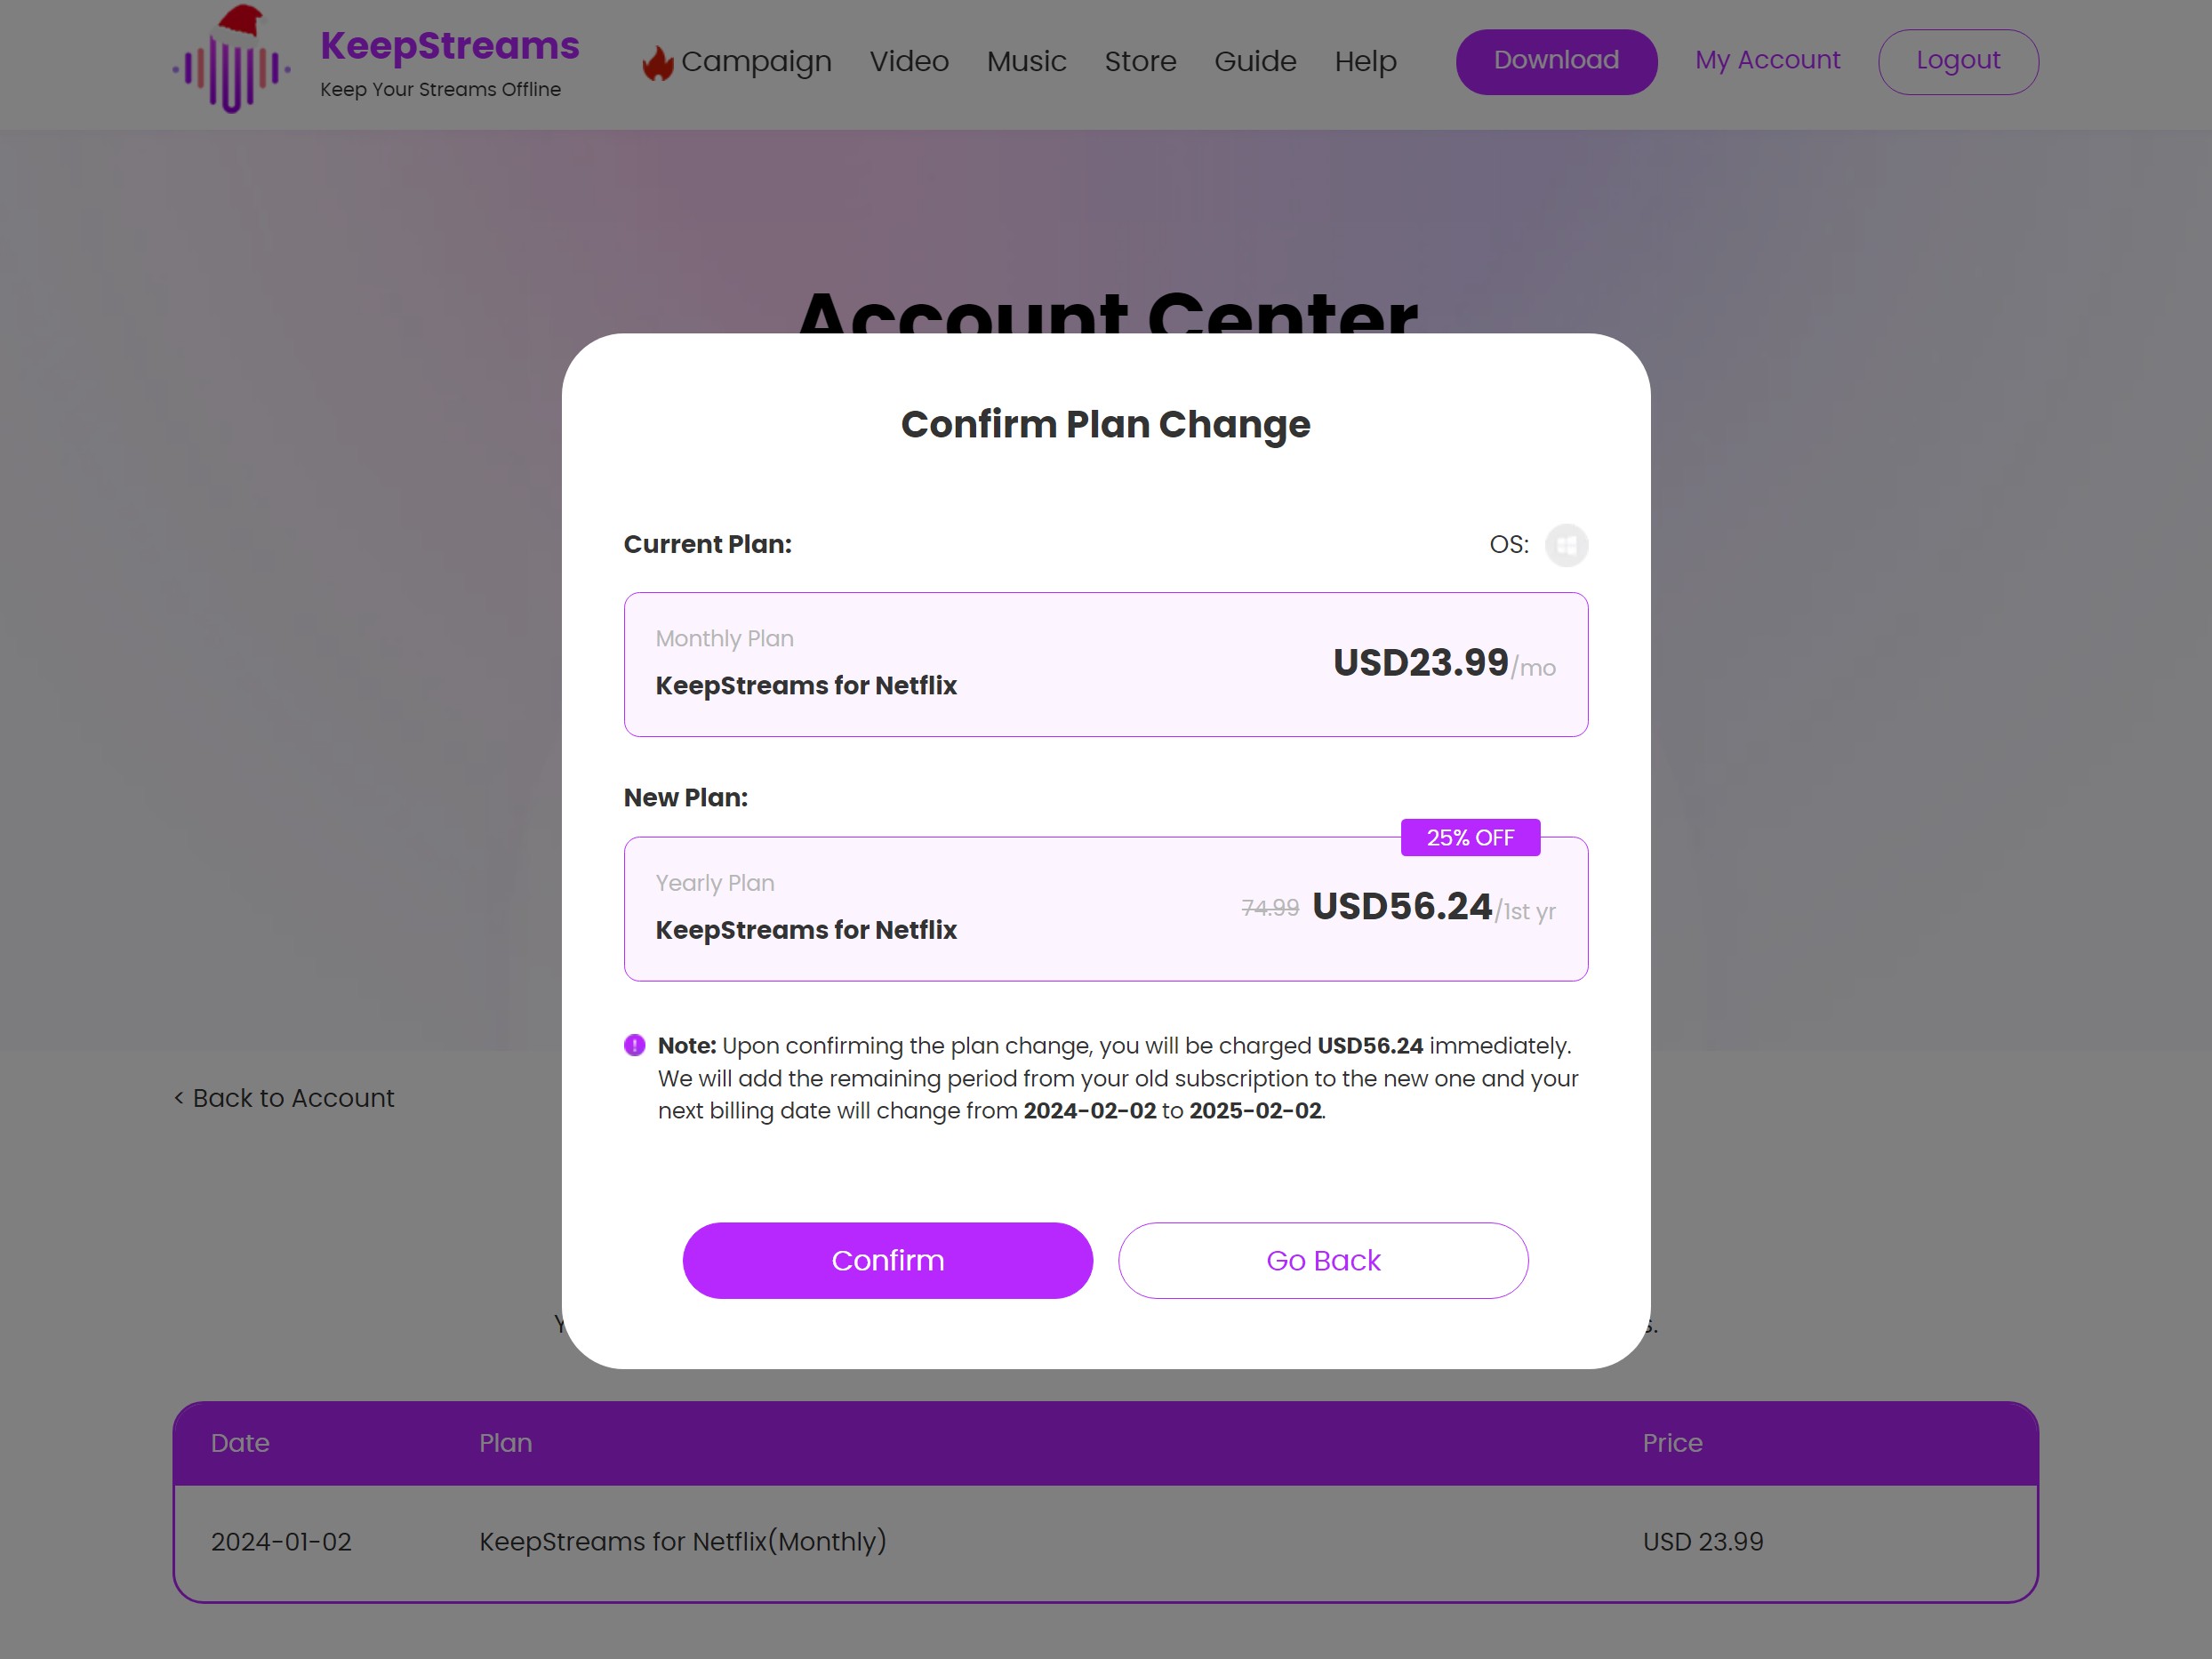This screenshot has height=1659, width=2212.
Task: Click the 25% OFF discount badge icon
Action: (x=1470, y=838)
